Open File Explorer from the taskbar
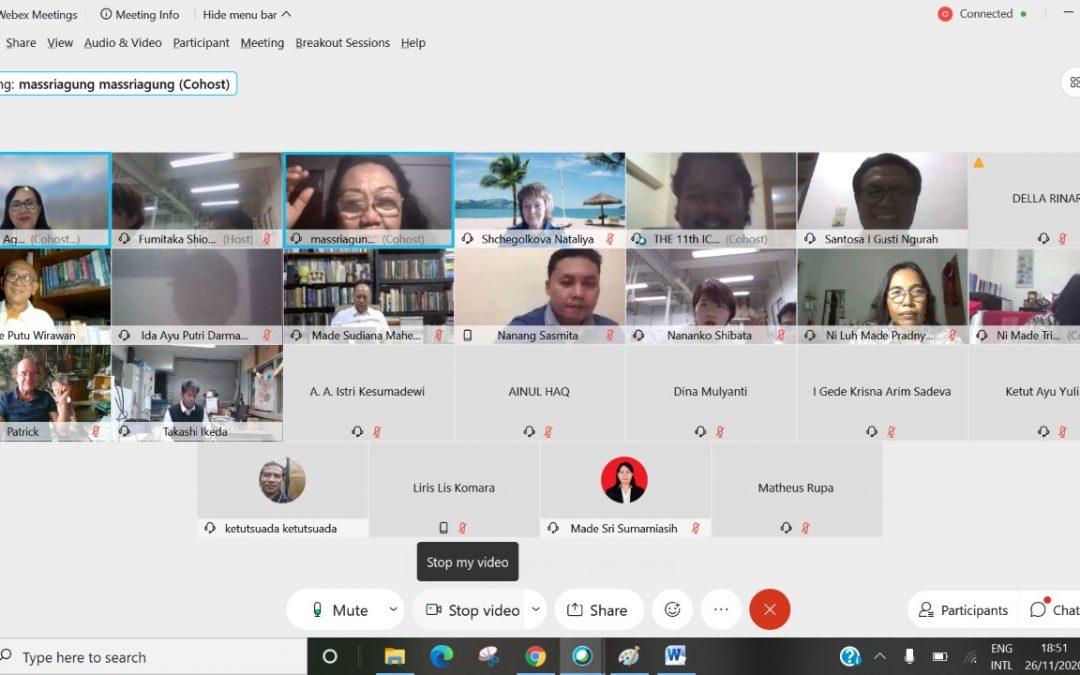The width and height of the screenshot is (1080, 675). [395, 657]
